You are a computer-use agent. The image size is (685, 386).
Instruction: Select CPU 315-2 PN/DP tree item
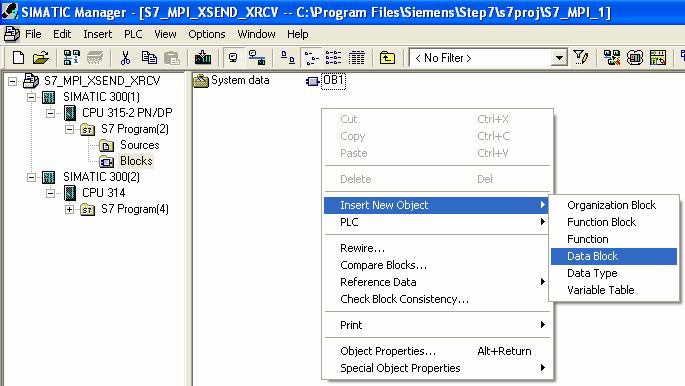[127, 113]
